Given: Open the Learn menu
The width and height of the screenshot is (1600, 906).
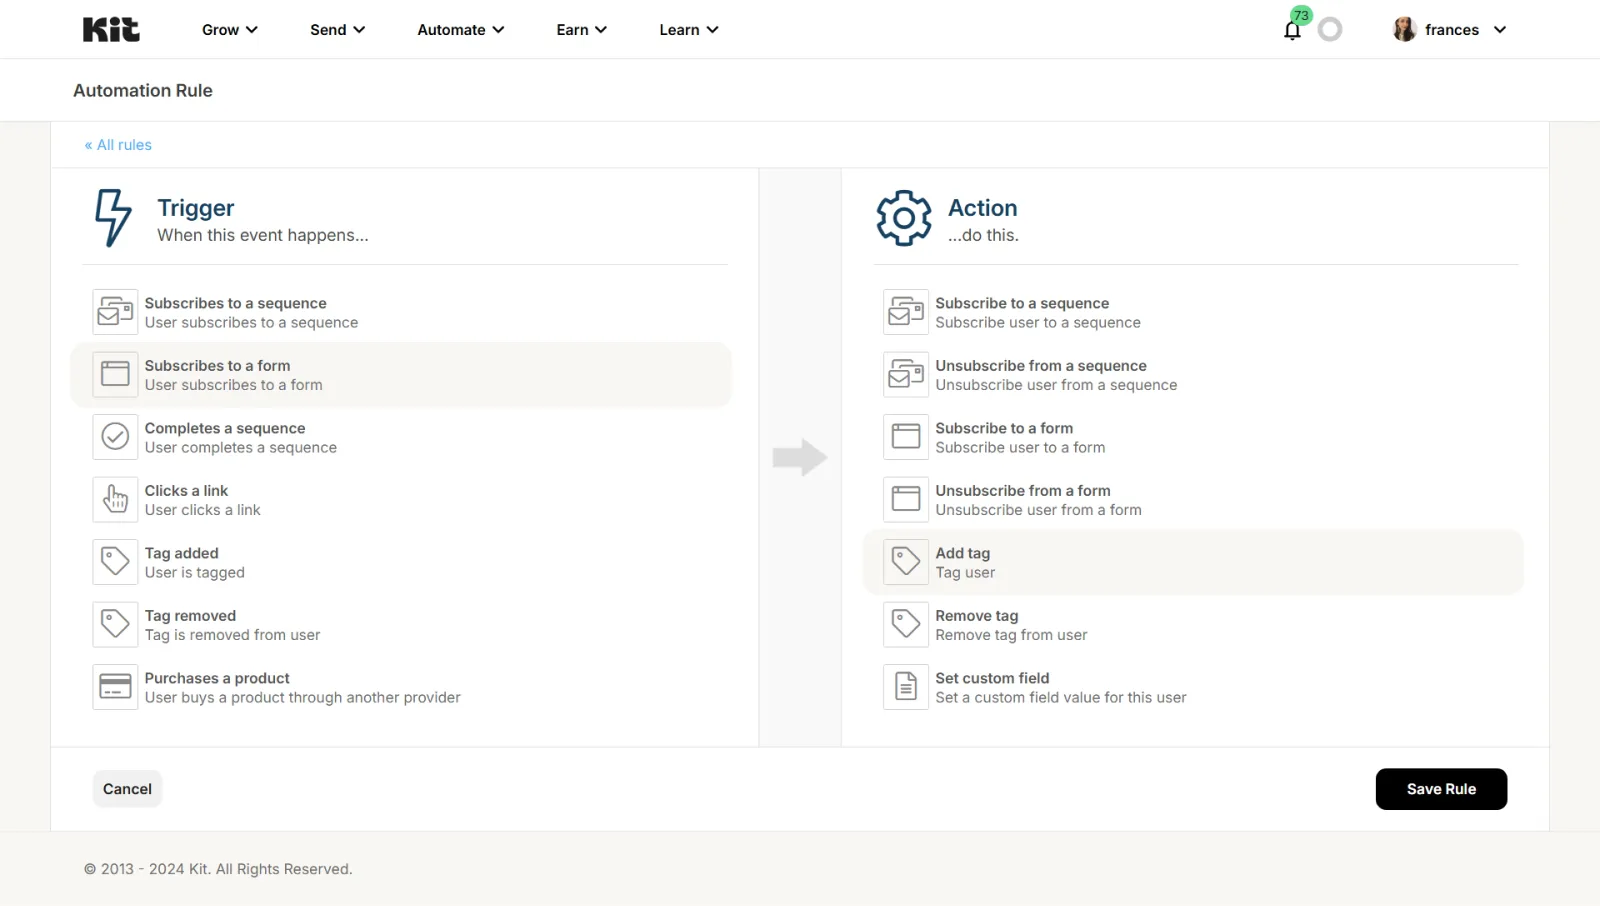Looking at the screenshot, I should click(x=688, y=30).
